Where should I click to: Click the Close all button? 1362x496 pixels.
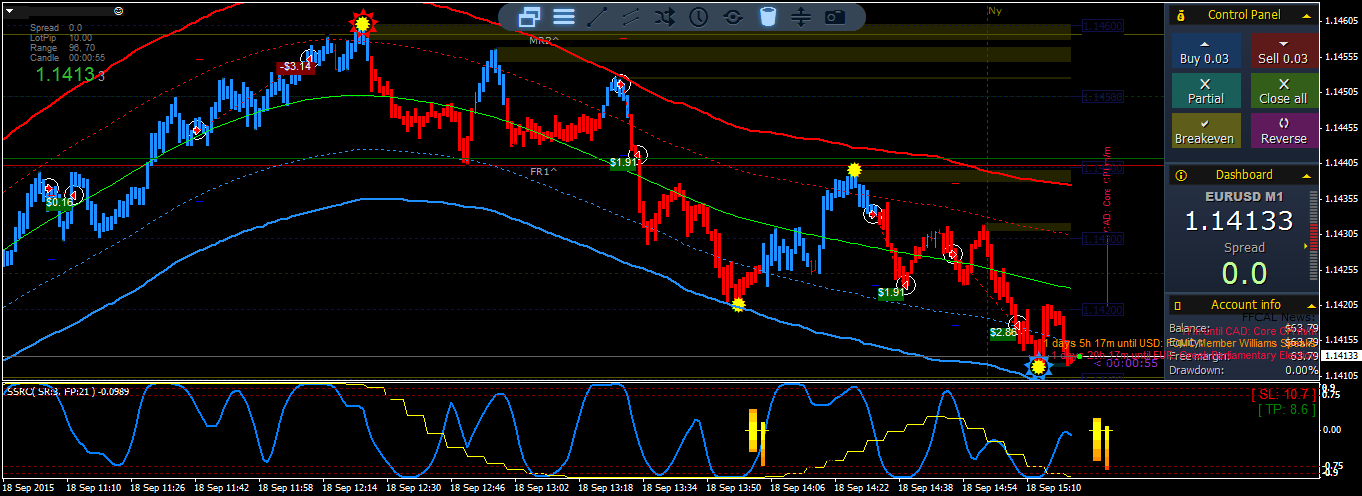pos(1284,92)
